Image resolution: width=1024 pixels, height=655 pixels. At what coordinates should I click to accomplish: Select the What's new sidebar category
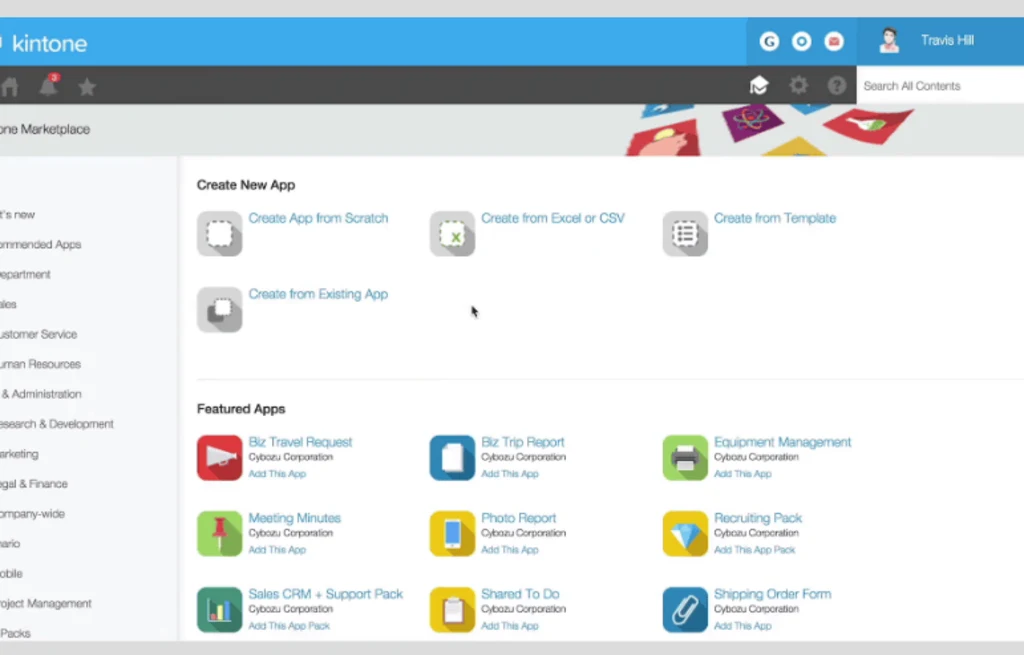[x=17, y=215]
